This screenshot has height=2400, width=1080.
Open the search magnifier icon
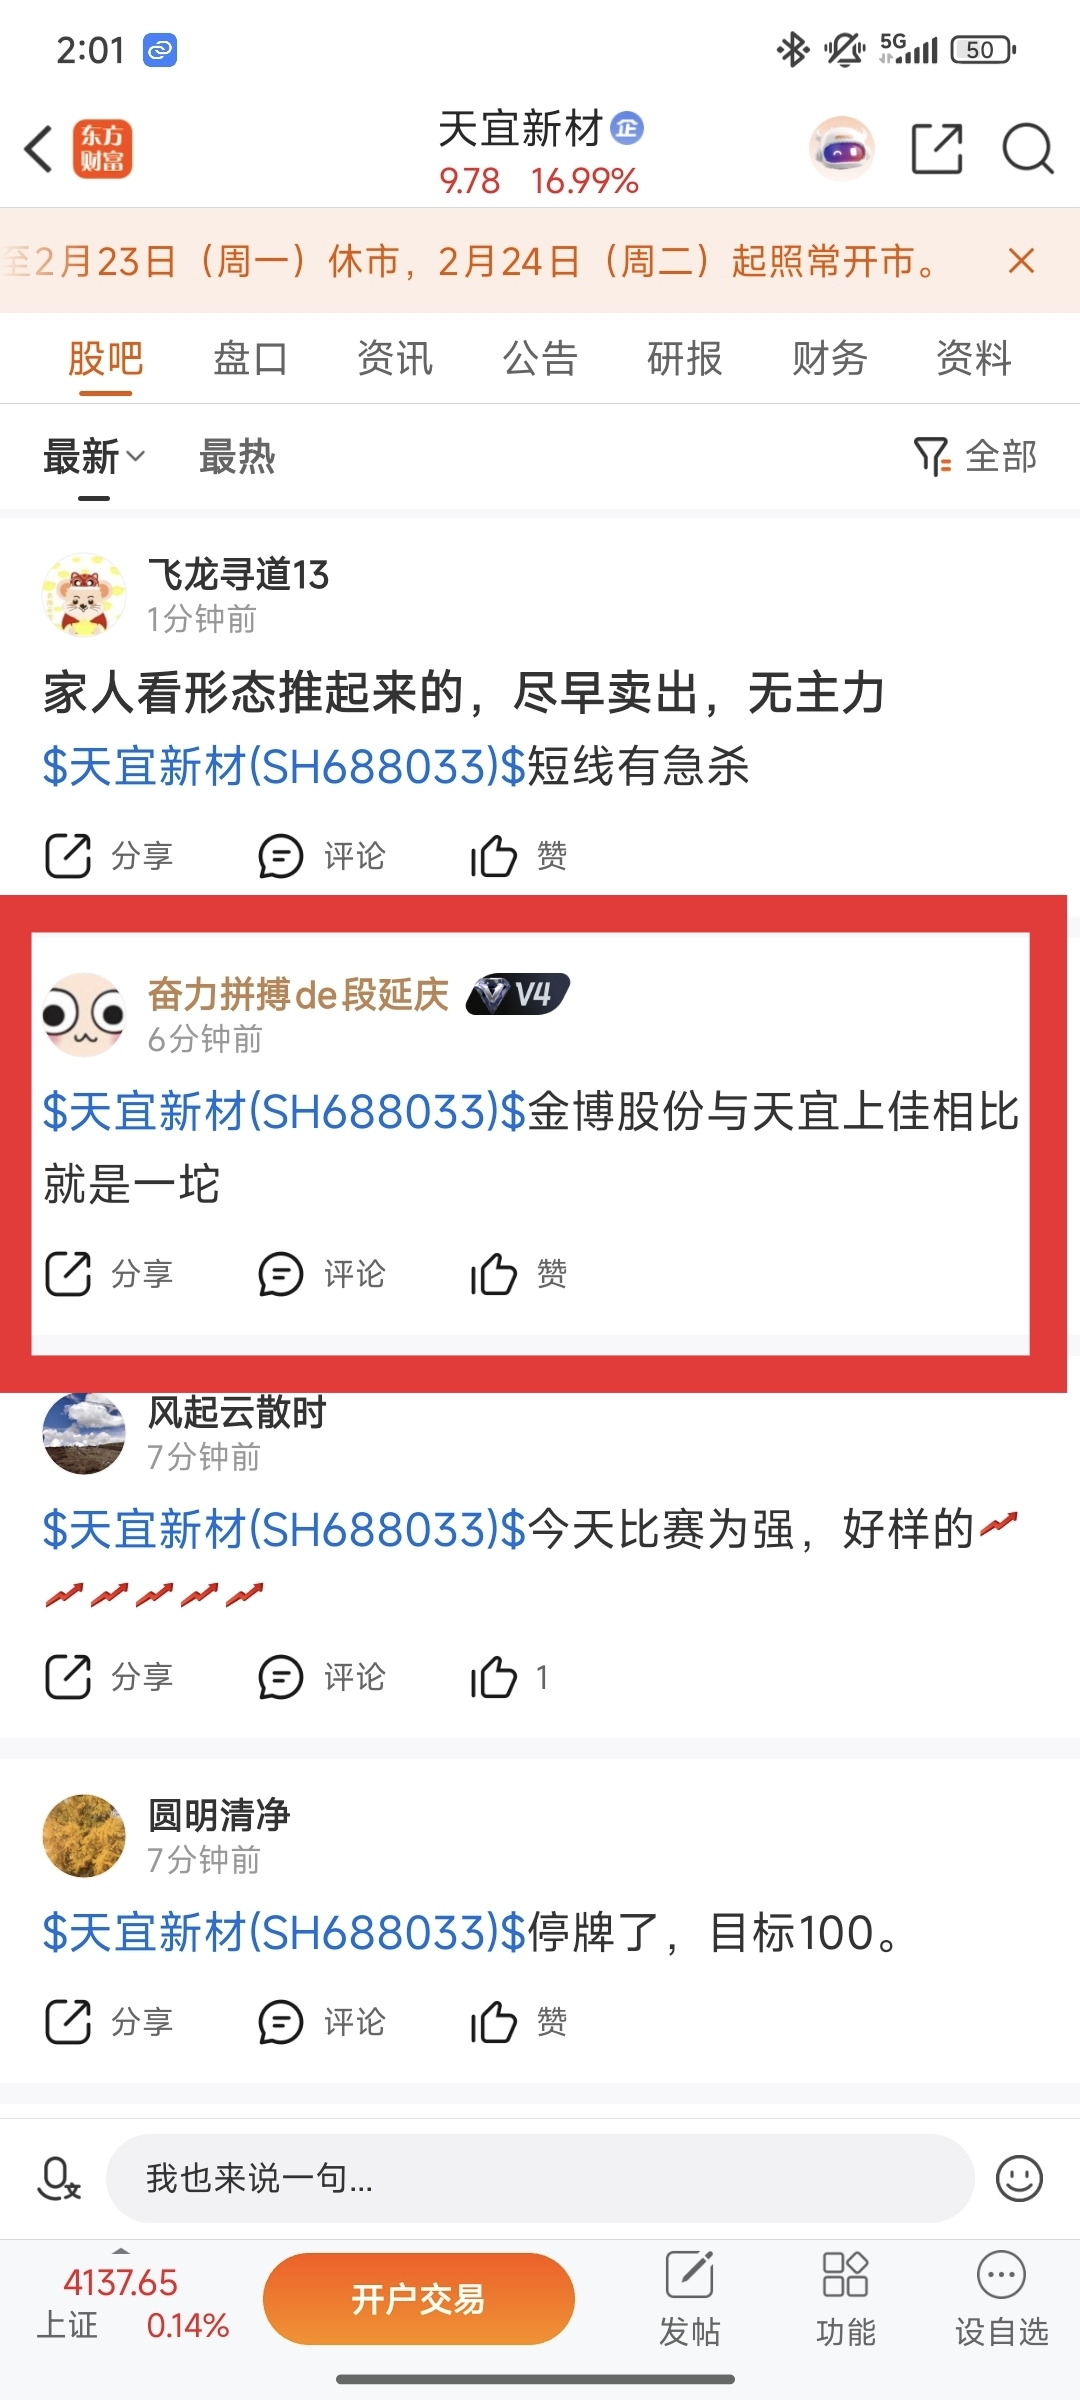(1028, 150)
